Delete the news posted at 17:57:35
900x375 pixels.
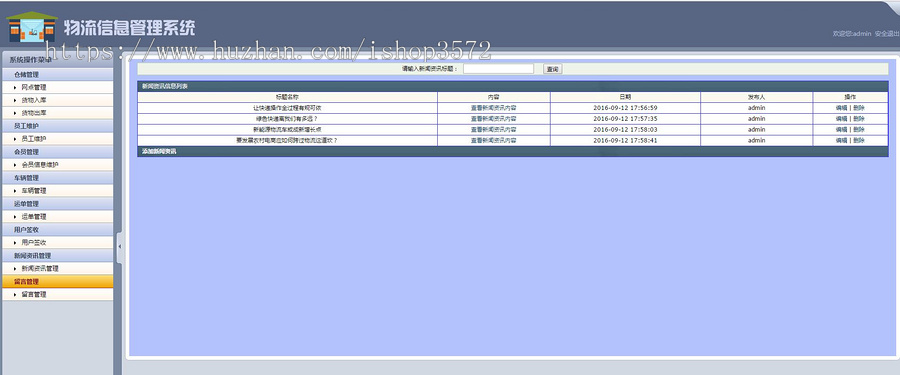[x=859, y=119]
